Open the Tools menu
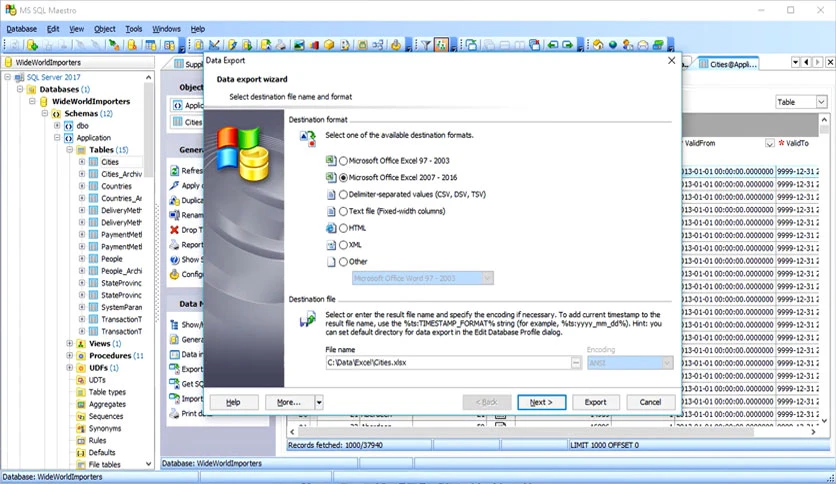 [133, 29]
